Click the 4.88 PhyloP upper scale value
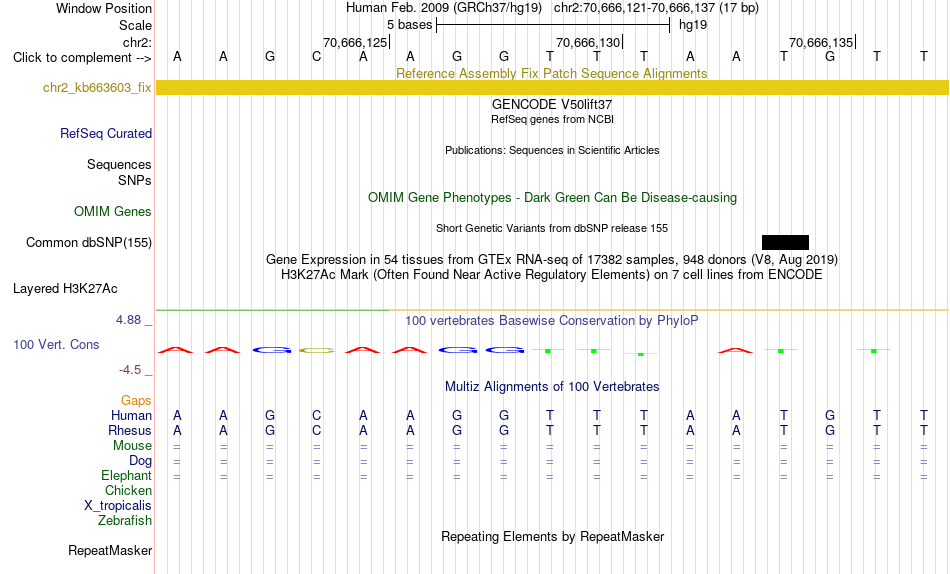The height and width of the screenshot is (574, 950). pos(128,319)
